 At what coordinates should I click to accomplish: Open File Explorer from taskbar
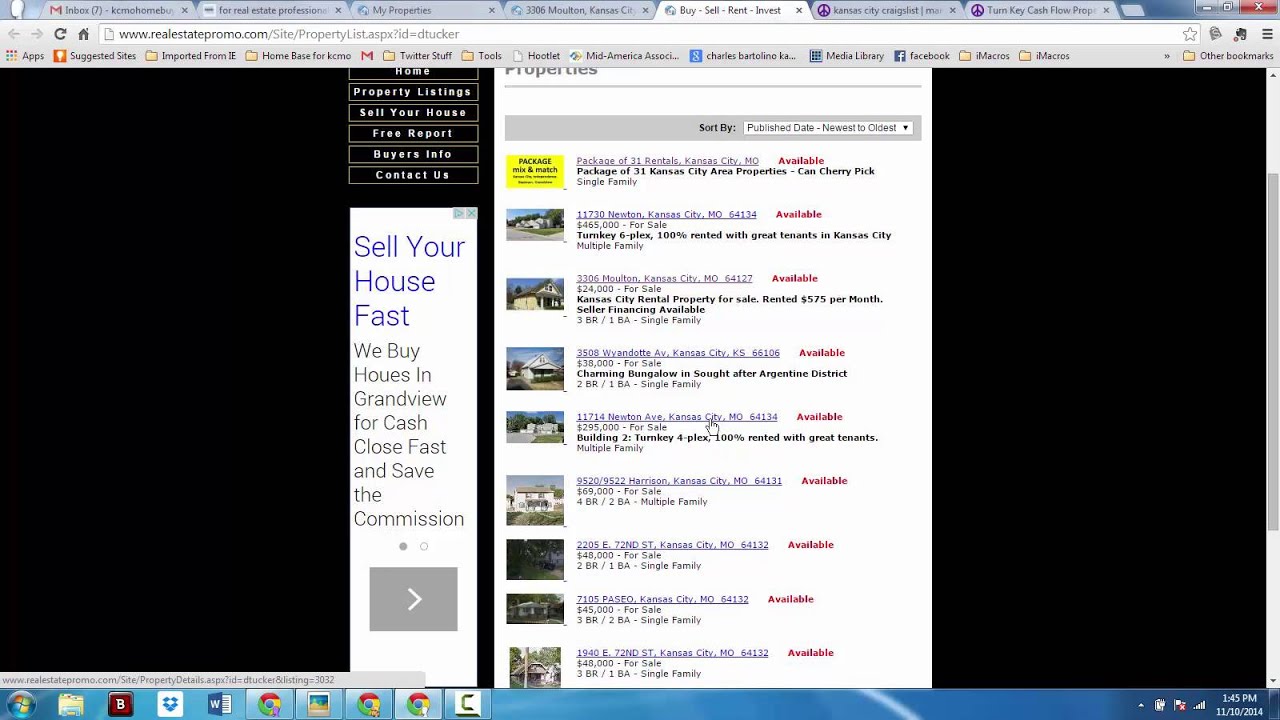(70, 705)
